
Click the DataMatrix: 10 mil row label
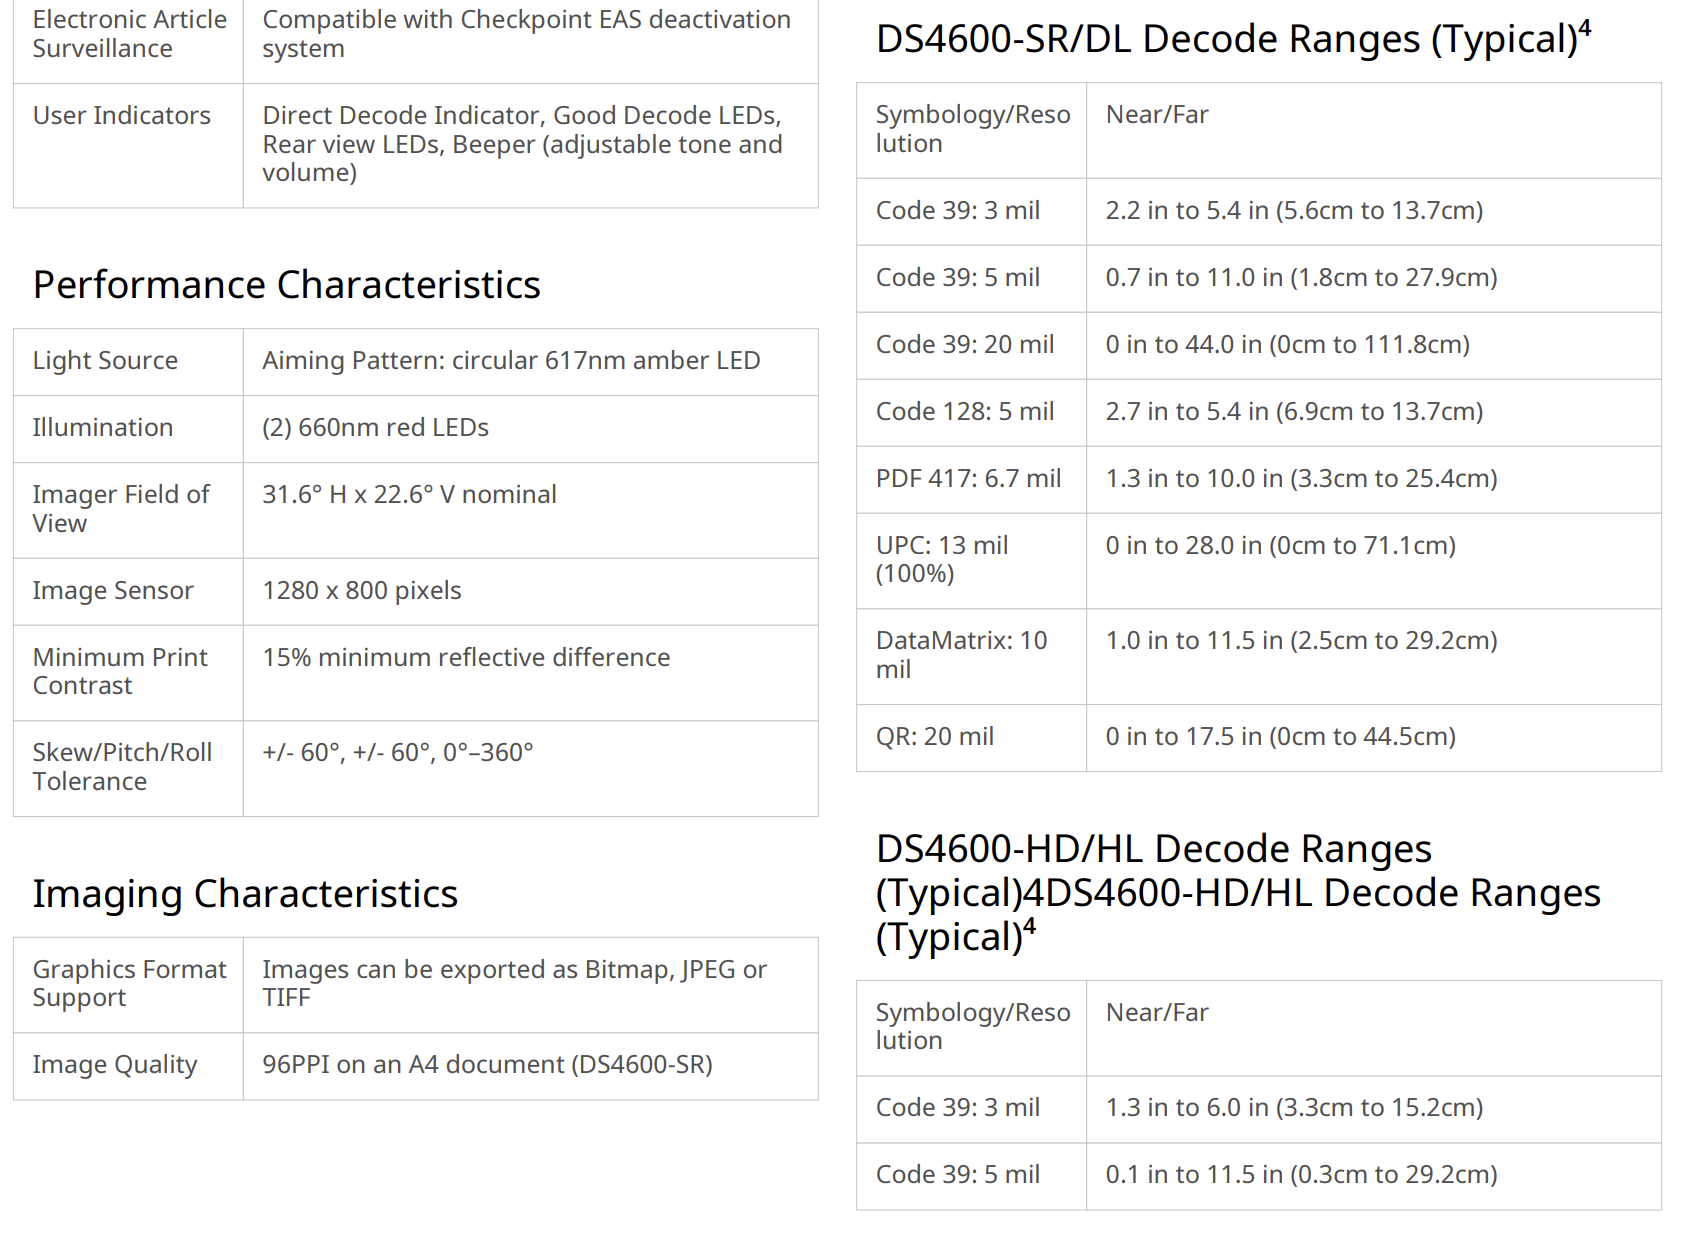tap(961, 655)
